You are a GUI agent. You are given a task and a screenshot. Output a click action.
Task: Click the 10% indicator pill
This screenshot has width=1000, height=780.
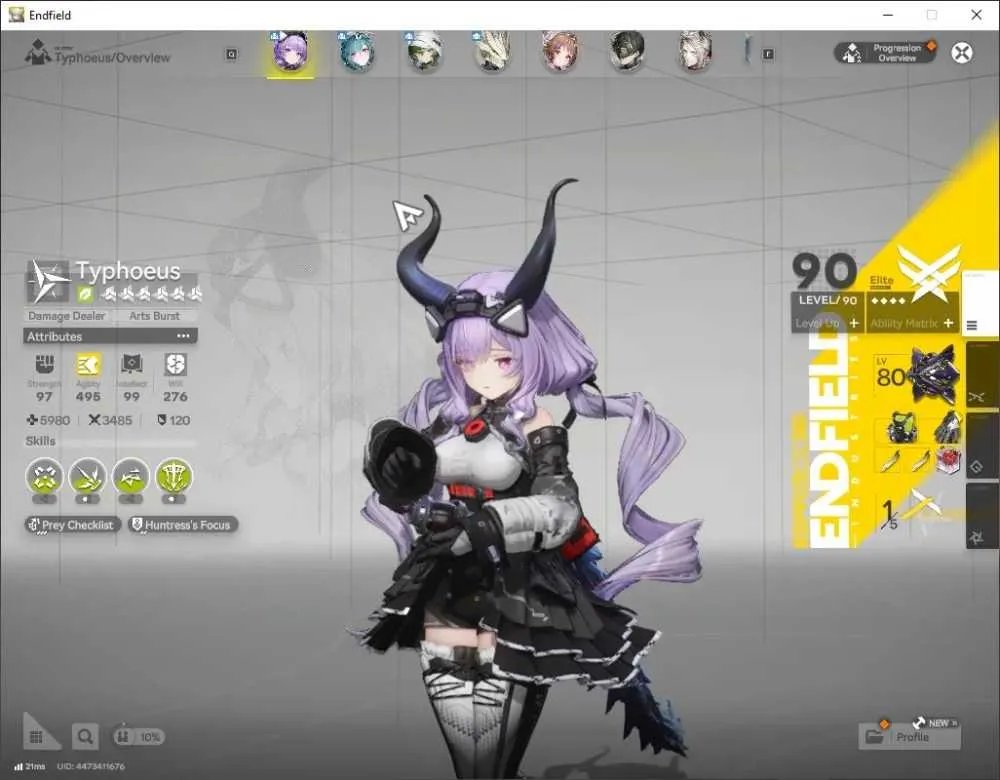click(x=138, y=737)
